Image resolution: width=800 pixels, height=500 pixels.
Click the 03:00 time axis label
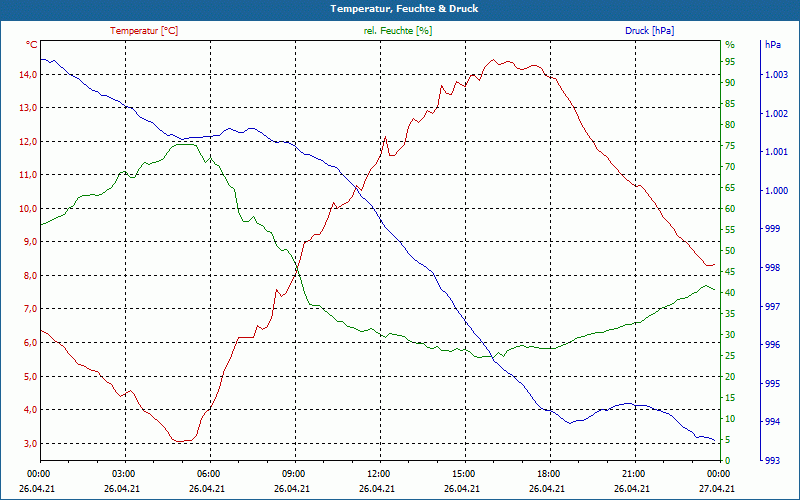(x=123, y=473)
